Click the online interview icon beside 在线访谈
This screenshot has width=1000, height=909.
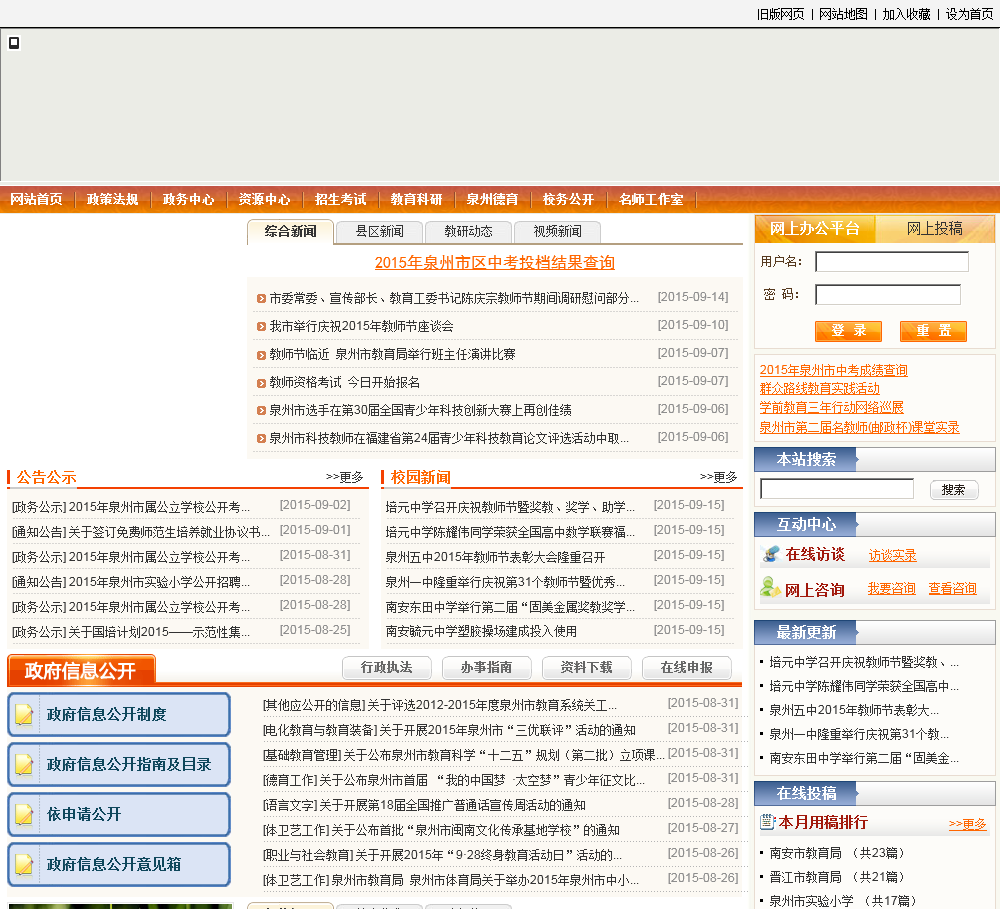point(770,554)
